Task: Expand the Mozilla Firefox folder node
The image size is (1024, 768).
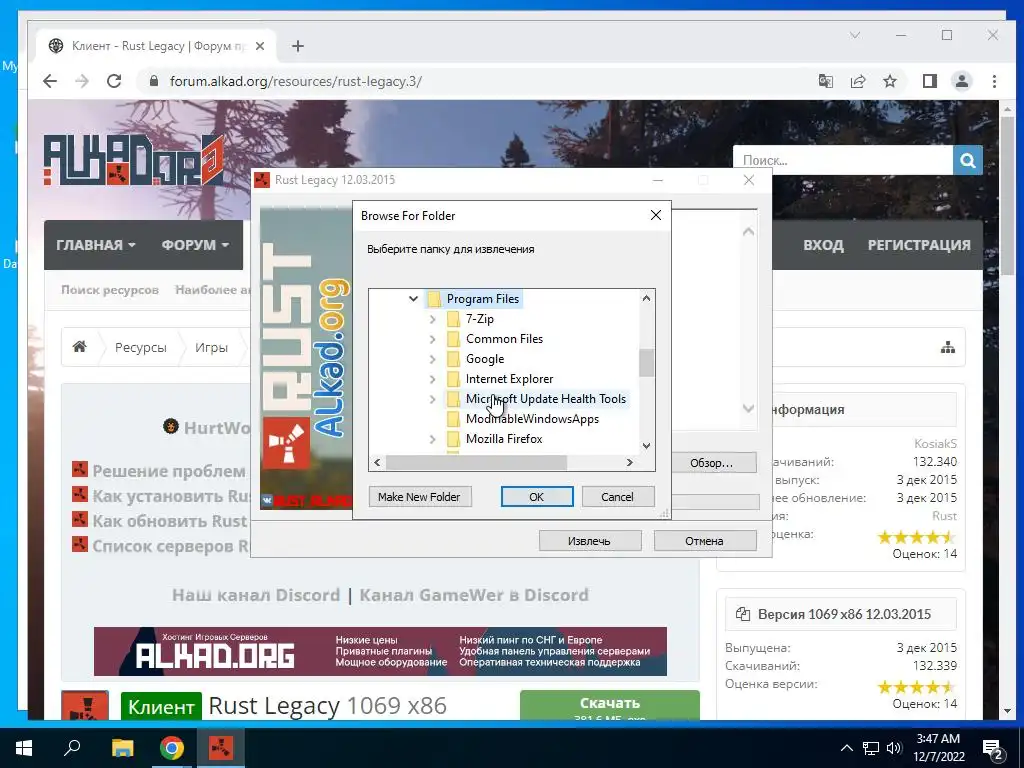Action: 432,439
